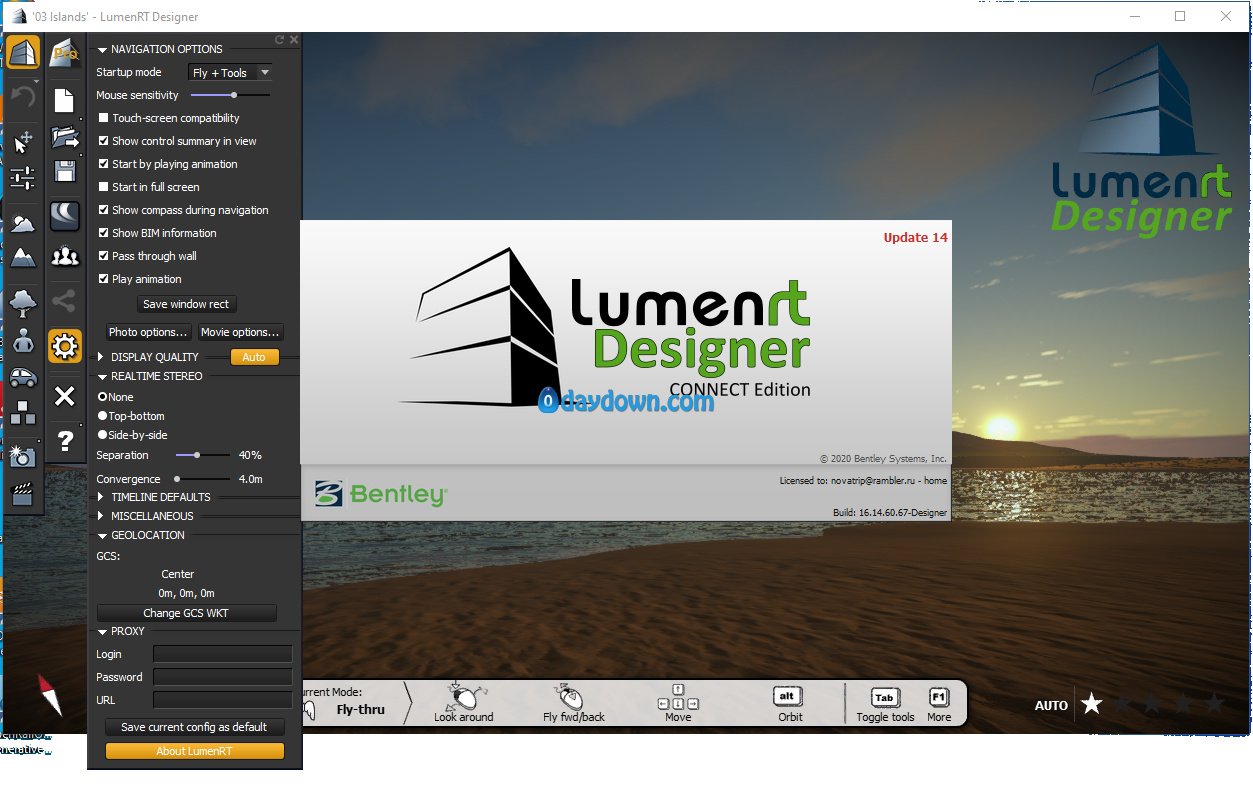The image size is (1253, 801).
Task: Collapse the PROXY section
Action: point(102,632)
